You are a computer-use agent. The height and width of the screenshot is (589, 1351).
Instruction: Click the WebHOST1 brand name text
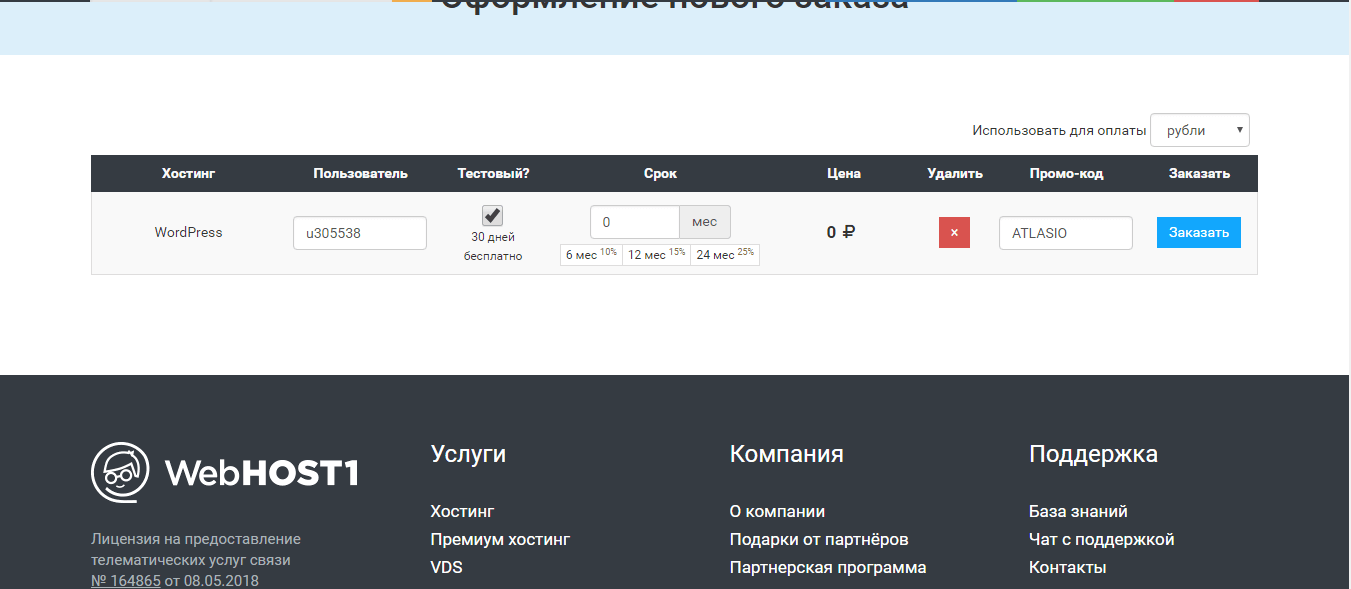(x=261, y=473)
